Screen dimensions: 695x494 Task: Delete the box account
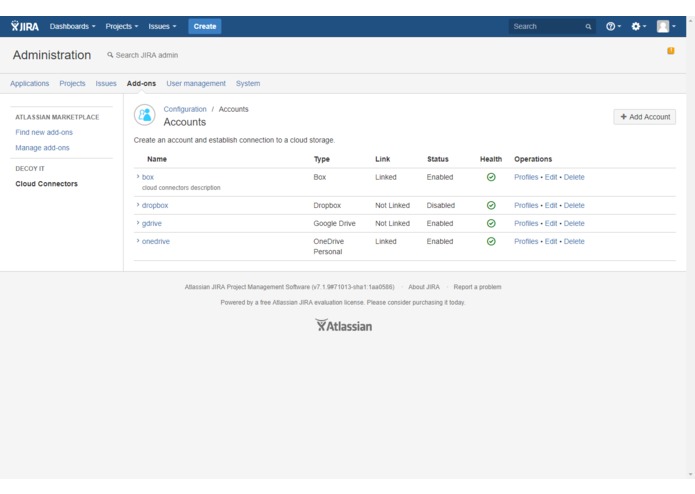click(574, 177)
